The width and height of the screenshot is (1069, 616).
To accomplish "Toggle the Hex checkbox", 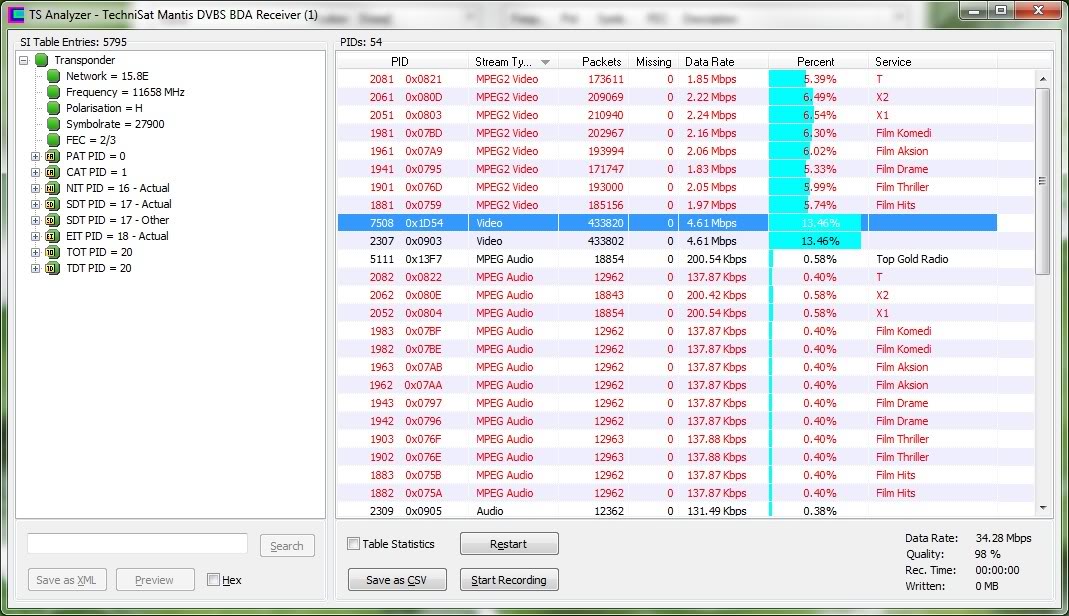I will (x=213, y=580).
